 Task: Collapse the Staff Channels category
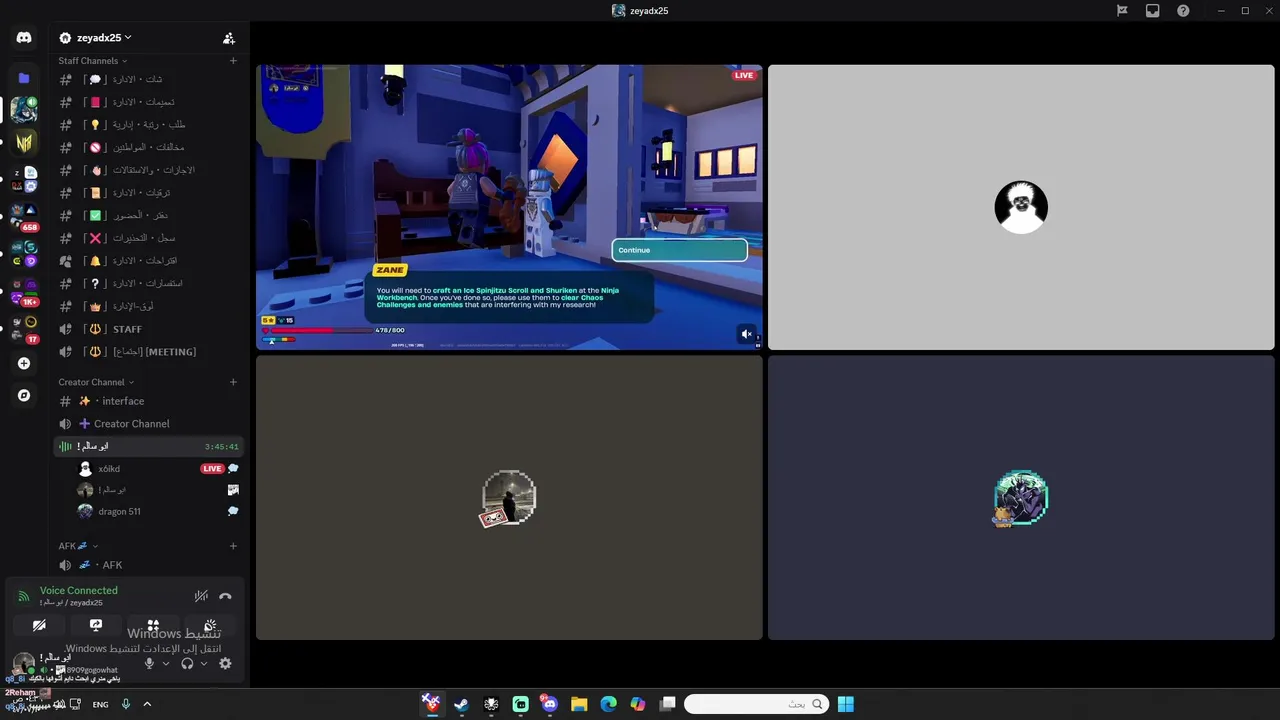pyautogui.click(x=92, y=61)
